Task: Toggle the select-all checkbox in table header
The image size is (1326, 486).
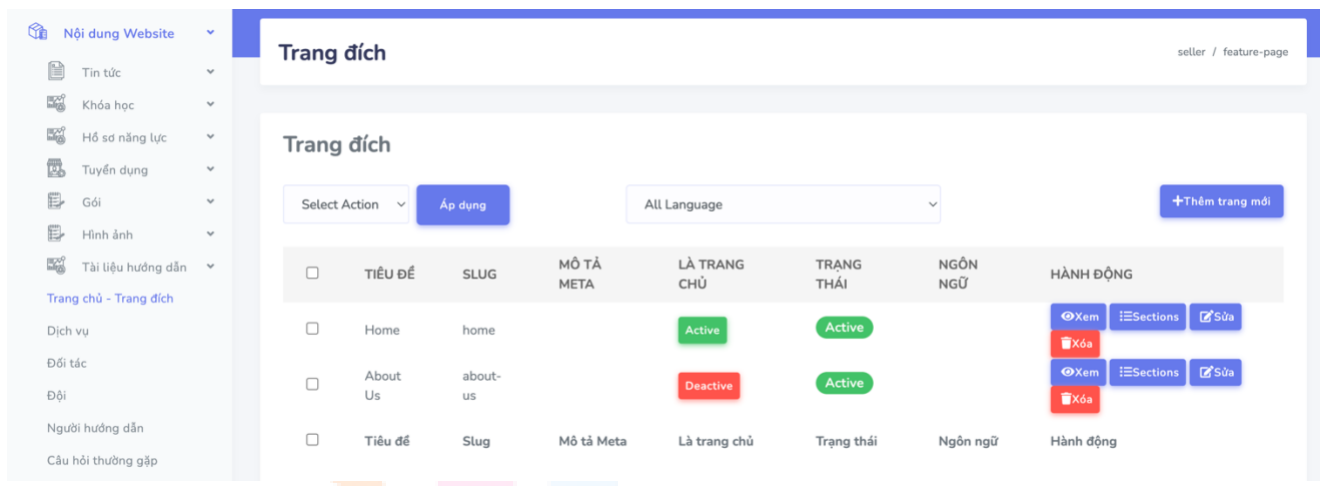Action: [x=312, y=273]
